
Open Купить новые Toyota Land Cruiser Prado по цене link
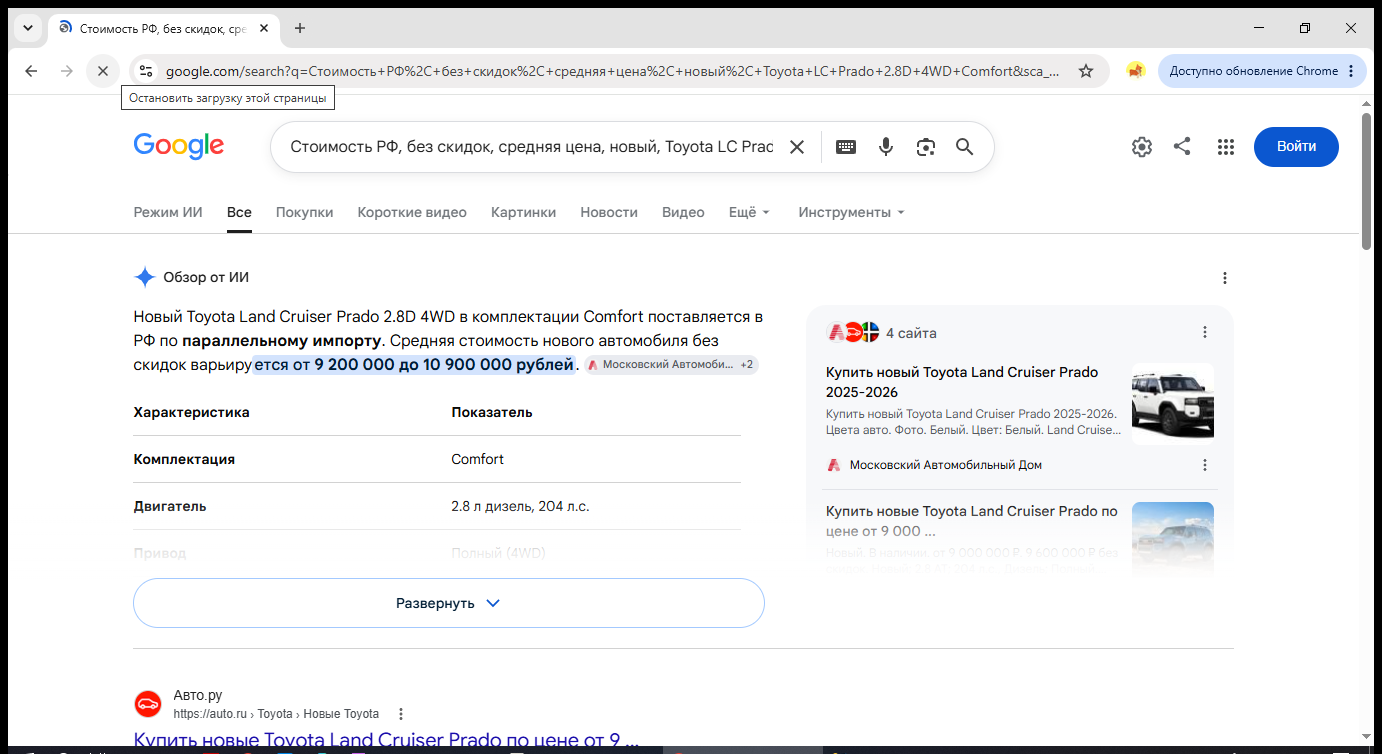pyautogui.click(x=972, y=521)
